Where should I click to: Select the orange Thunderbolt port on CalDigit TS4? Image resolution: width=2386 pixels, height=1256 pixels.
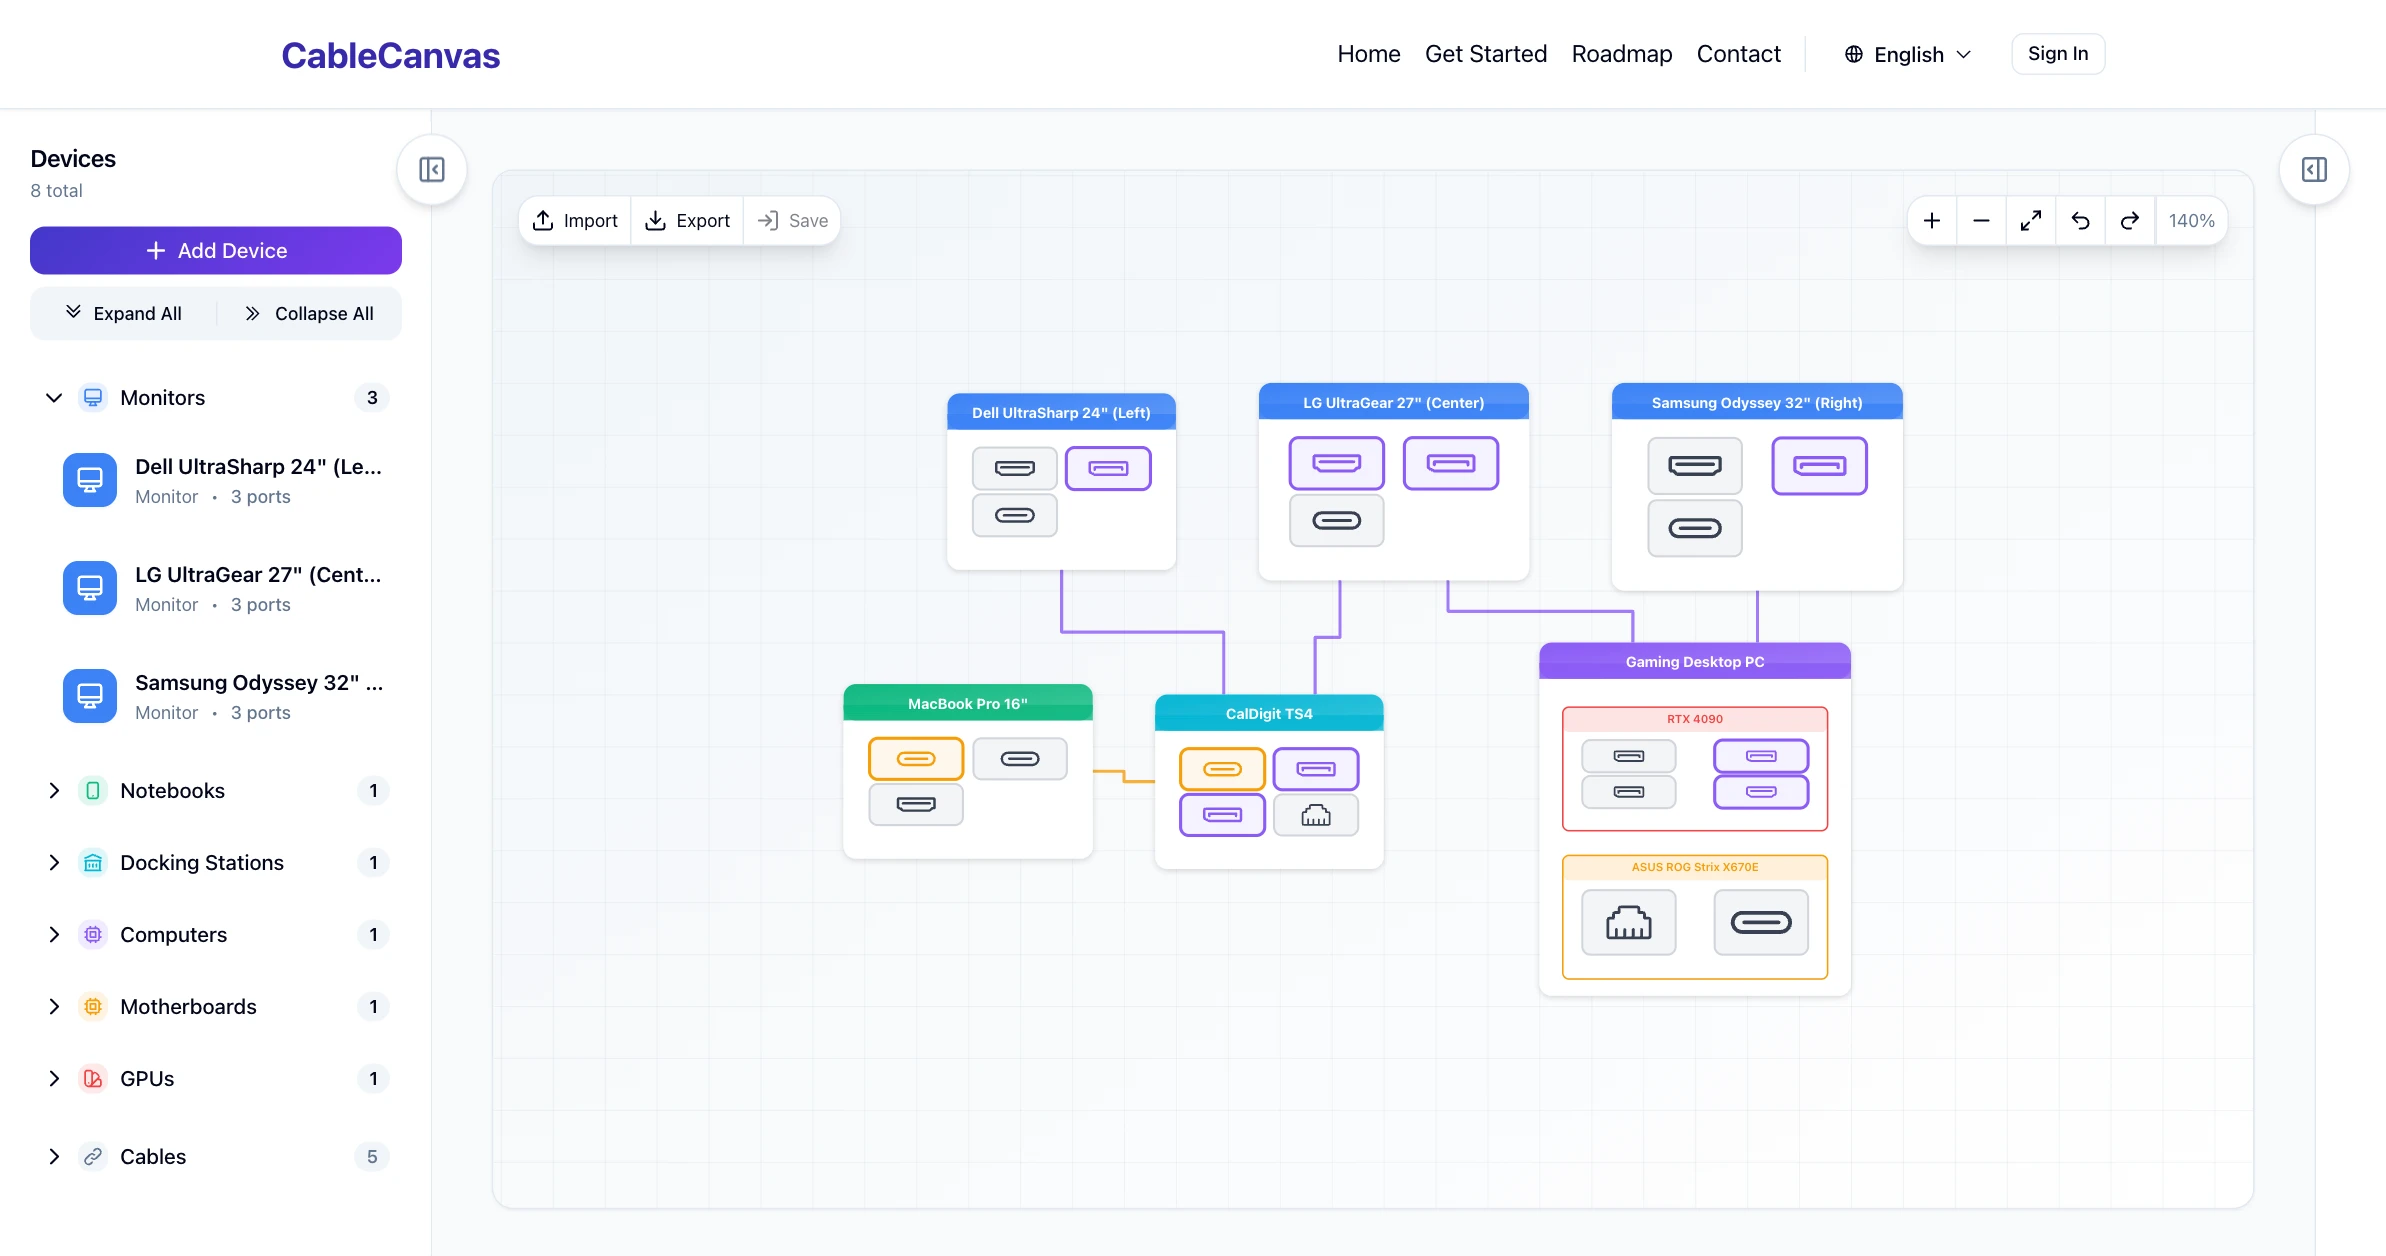tap(1222, 769)
